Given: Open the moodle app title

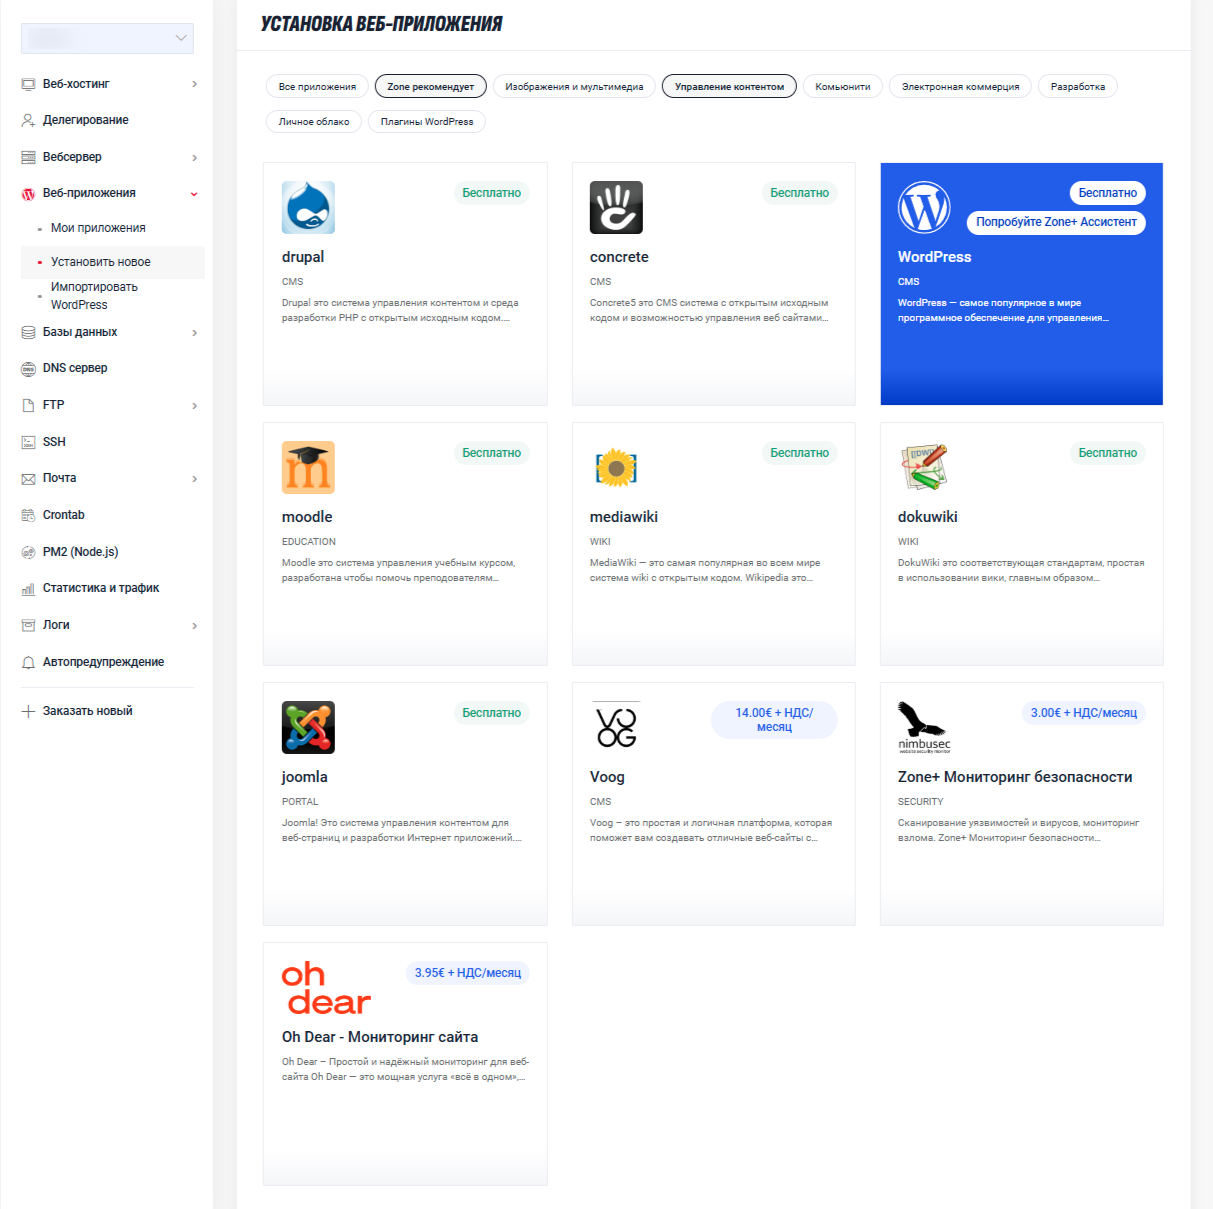Looking at the screenshot, I should 307,517.
